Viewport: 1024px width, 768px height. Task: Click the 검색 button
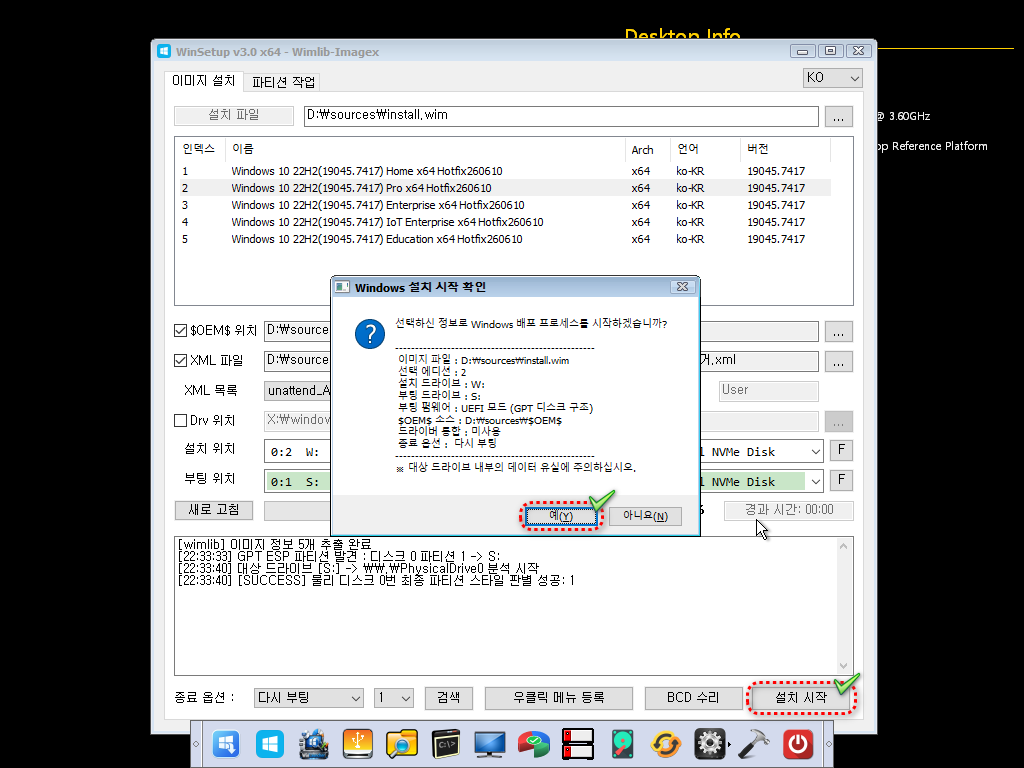click(x=449, y=697)
